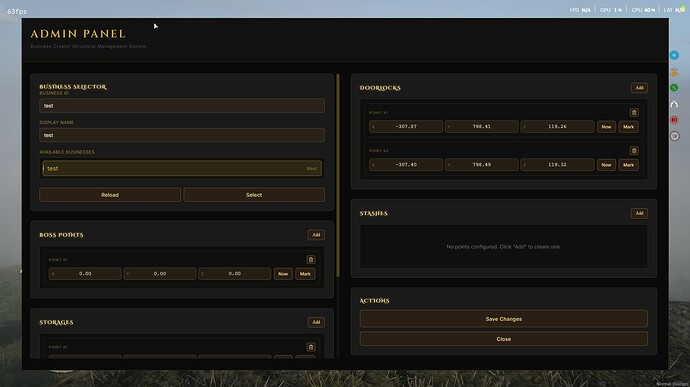Click the 'ADMIN PANEL' title text

pos(78,34)
